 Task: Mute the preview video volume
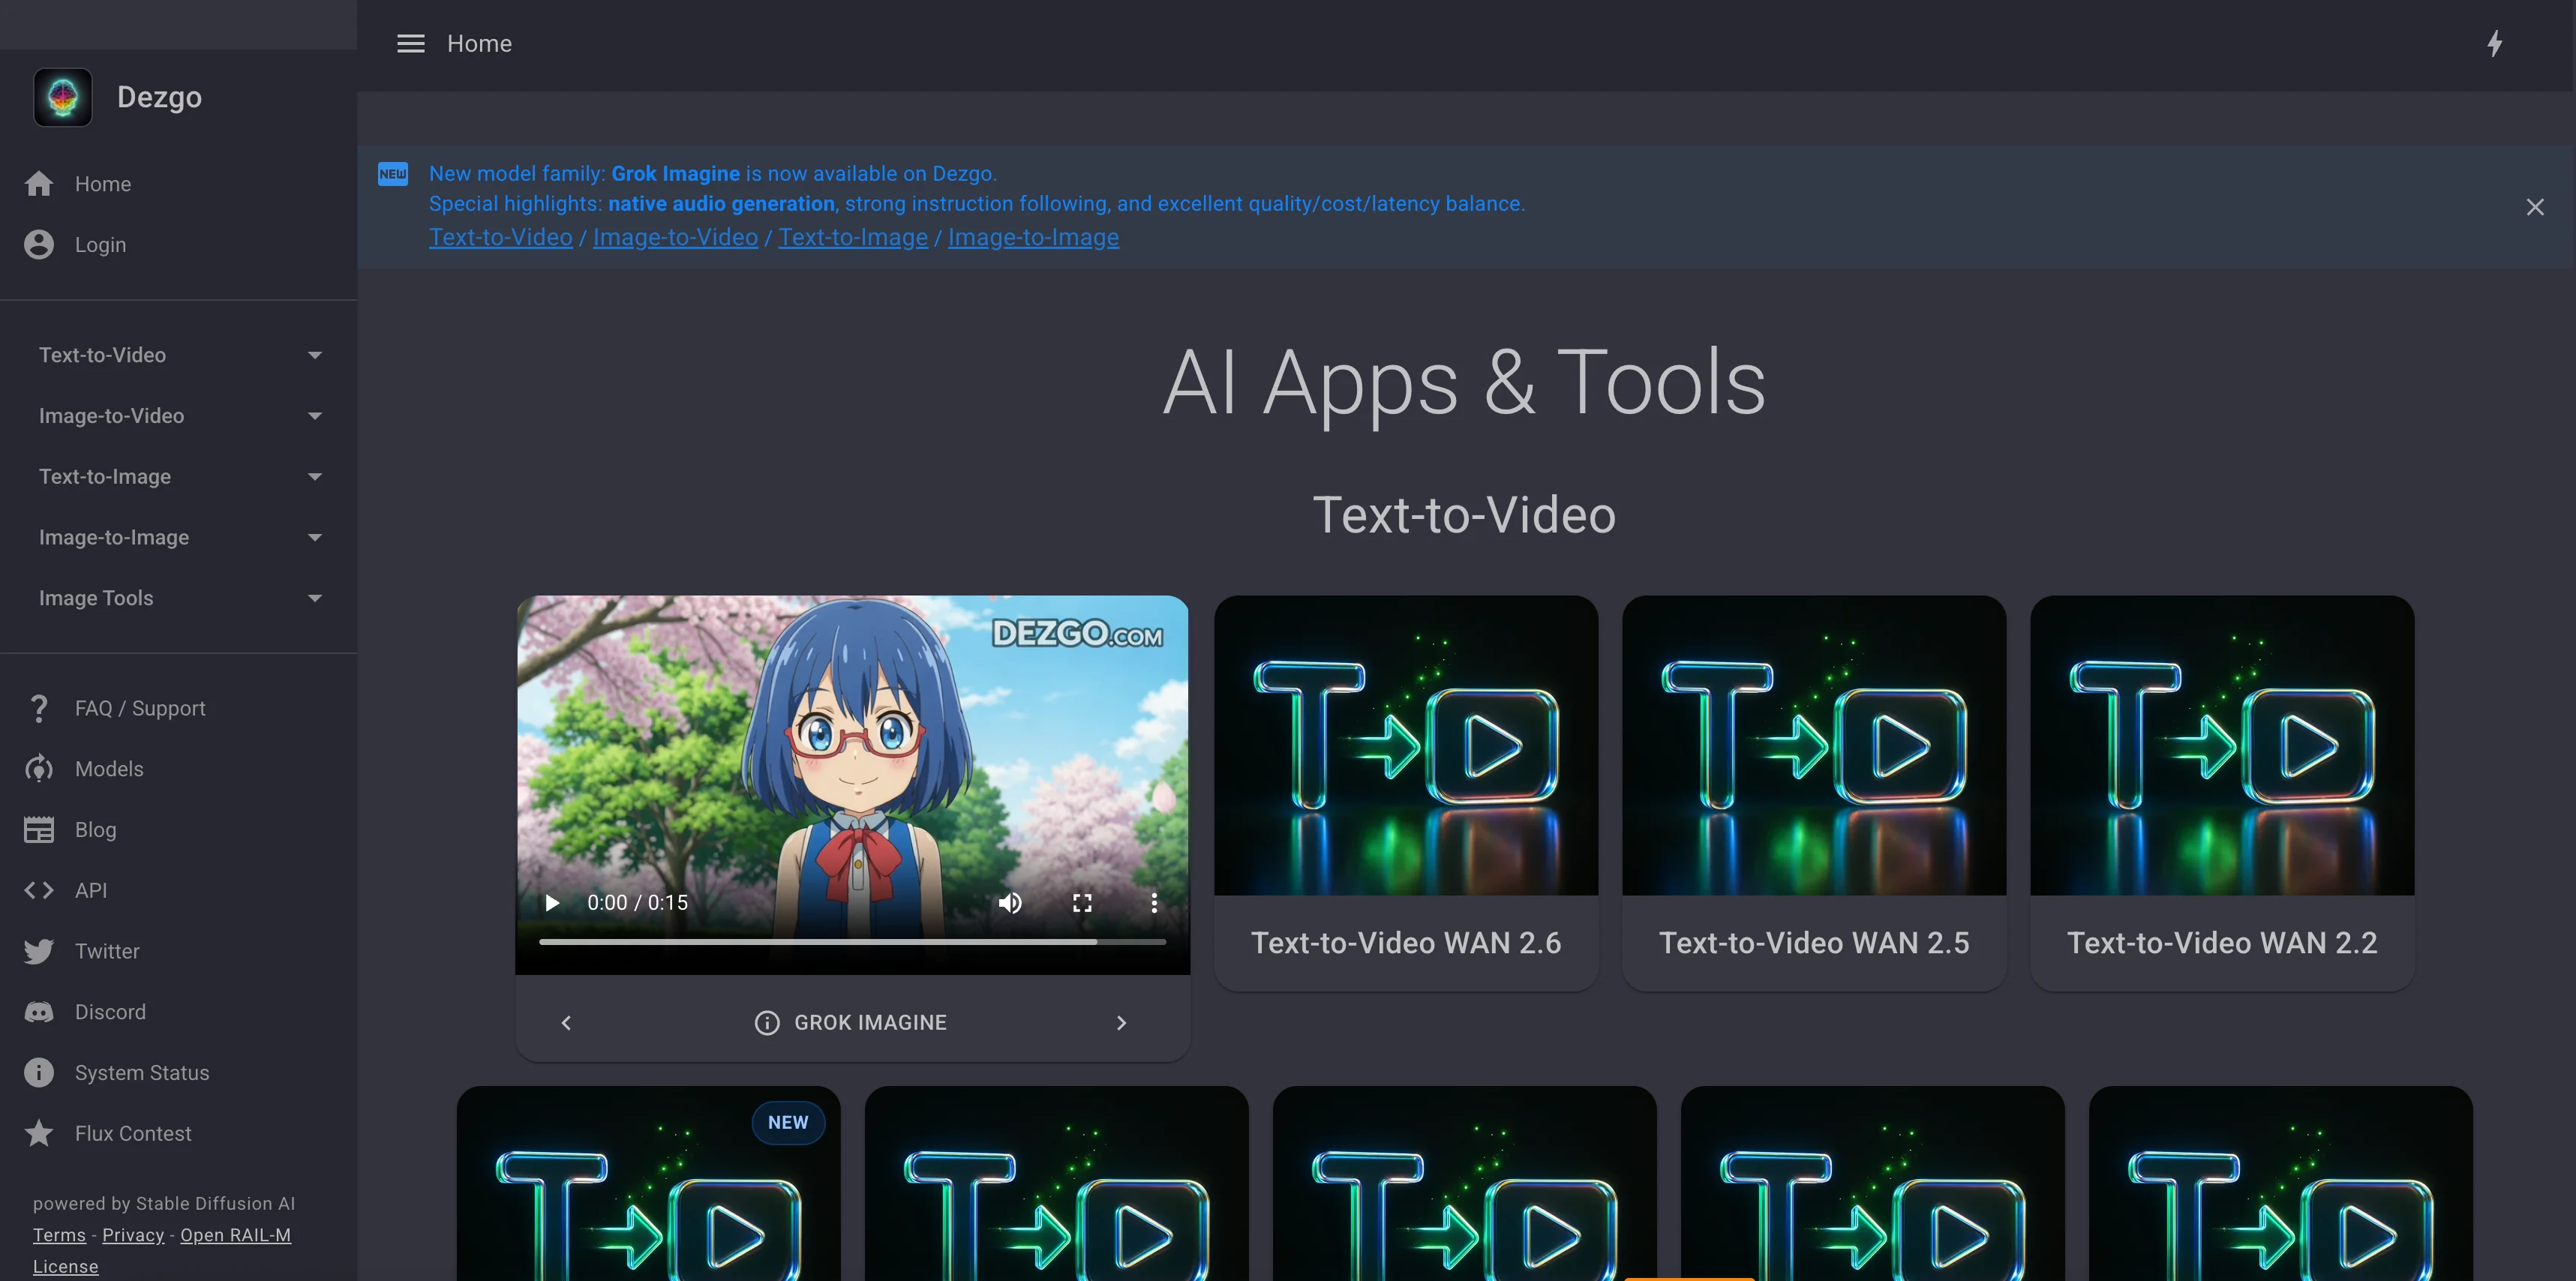pyautogui.click(x=1010, y=903)
